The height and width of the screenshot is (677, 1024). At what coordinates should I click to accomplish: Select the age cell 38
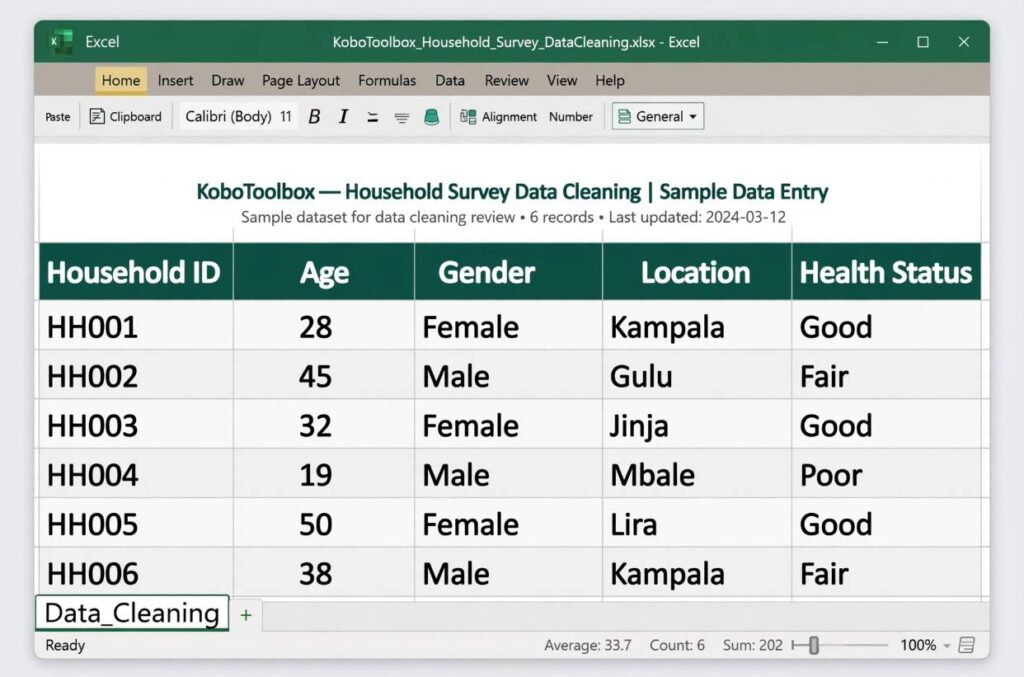(x=324, y=573)
